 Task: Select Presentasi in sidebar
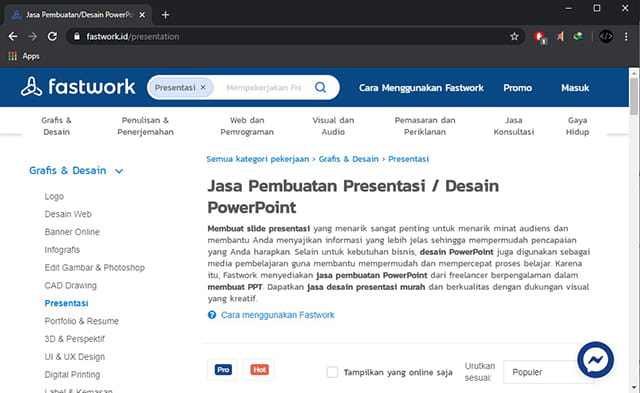click(x=67, y=303)
